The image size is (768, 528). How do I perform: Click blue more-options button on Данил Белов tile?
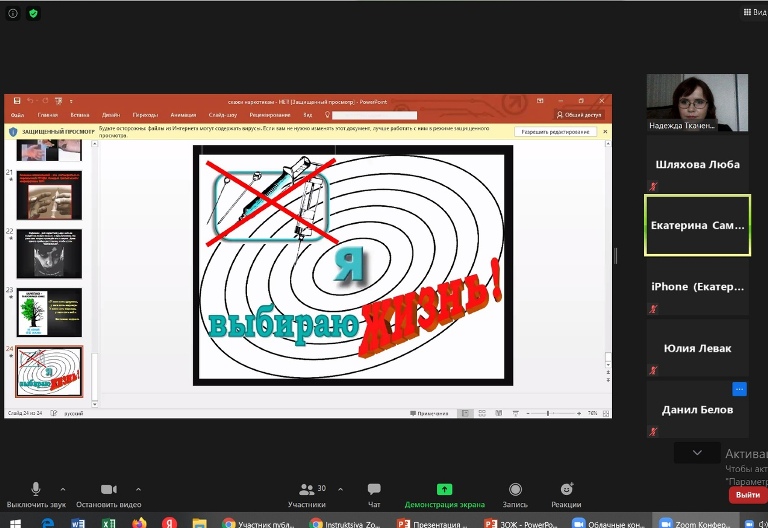(x=739, y=389)
